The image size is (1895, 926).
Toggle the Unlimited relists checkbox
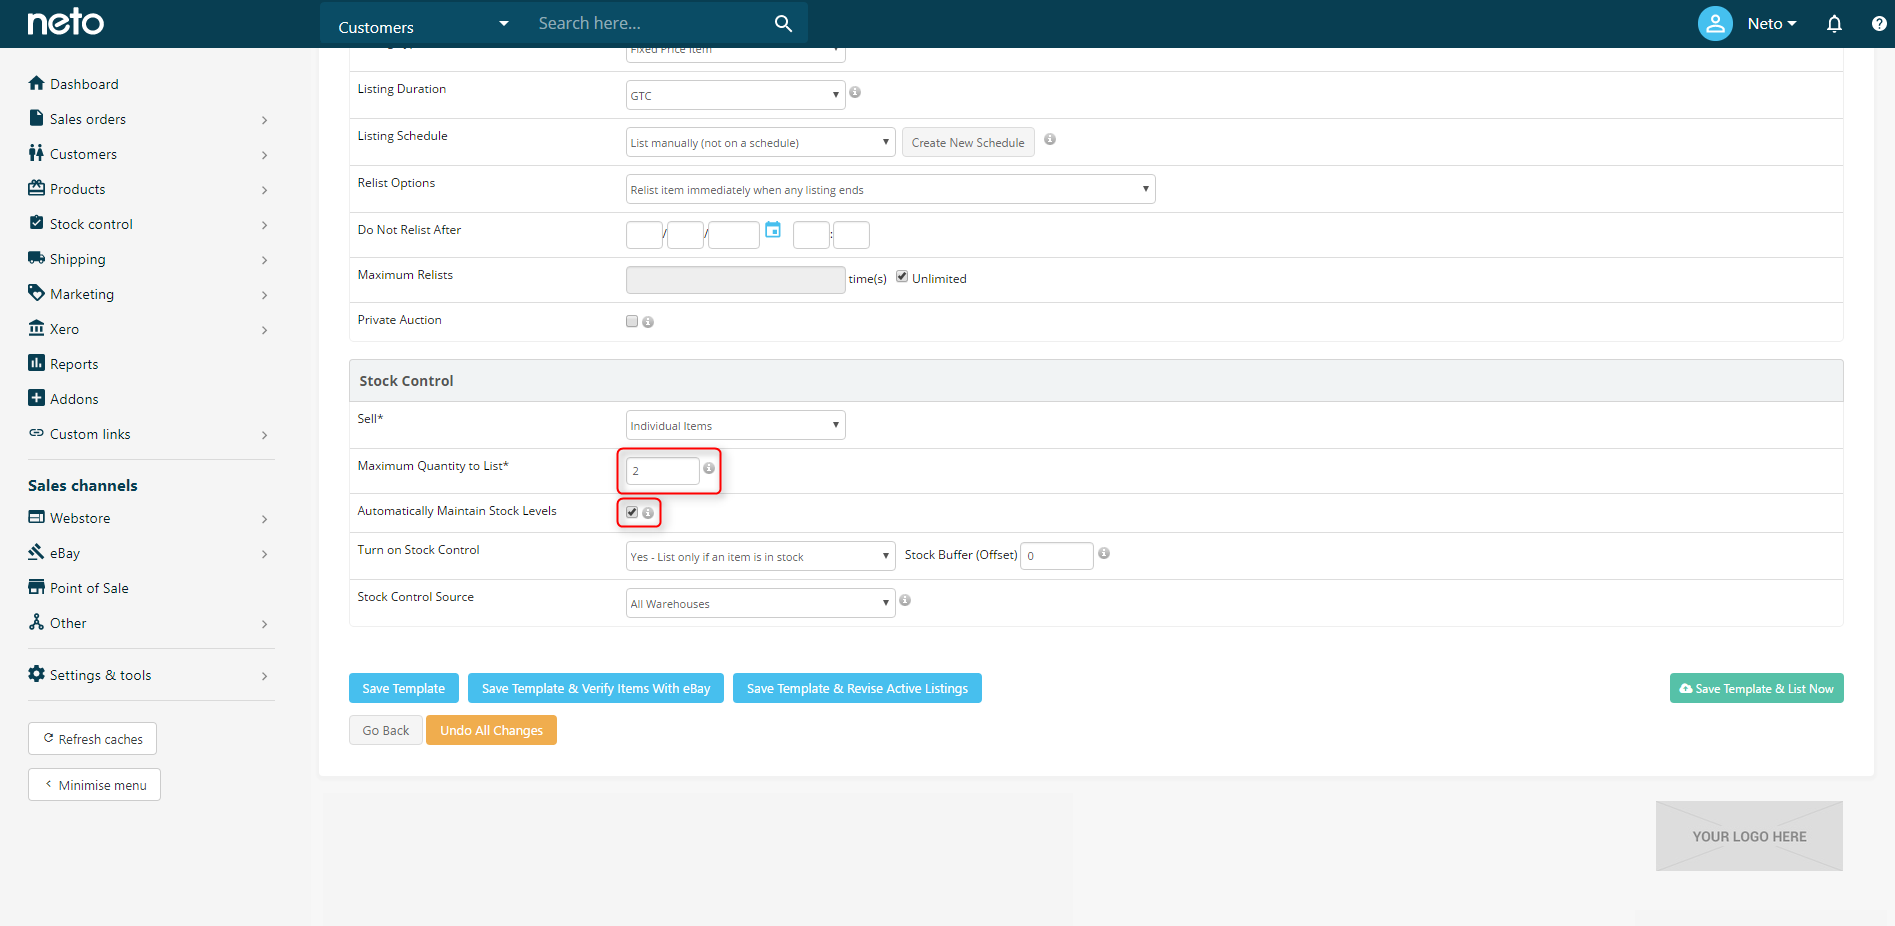click(x=902, y=277)
